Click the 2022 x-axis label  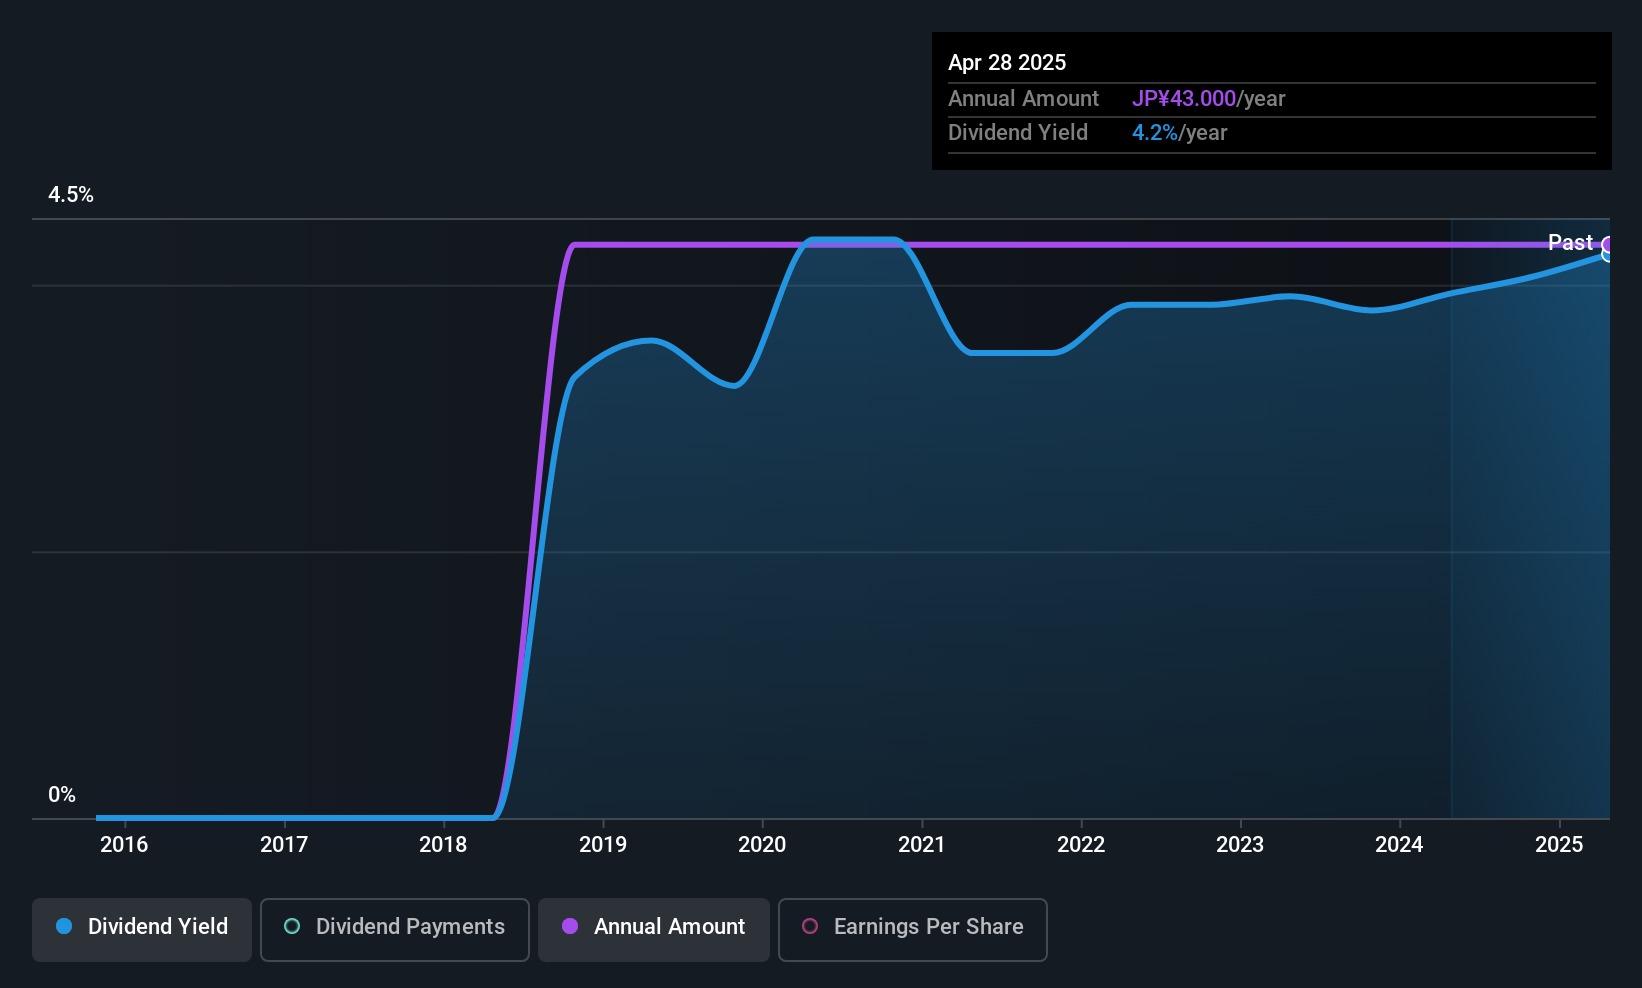tap(1081, 844)
